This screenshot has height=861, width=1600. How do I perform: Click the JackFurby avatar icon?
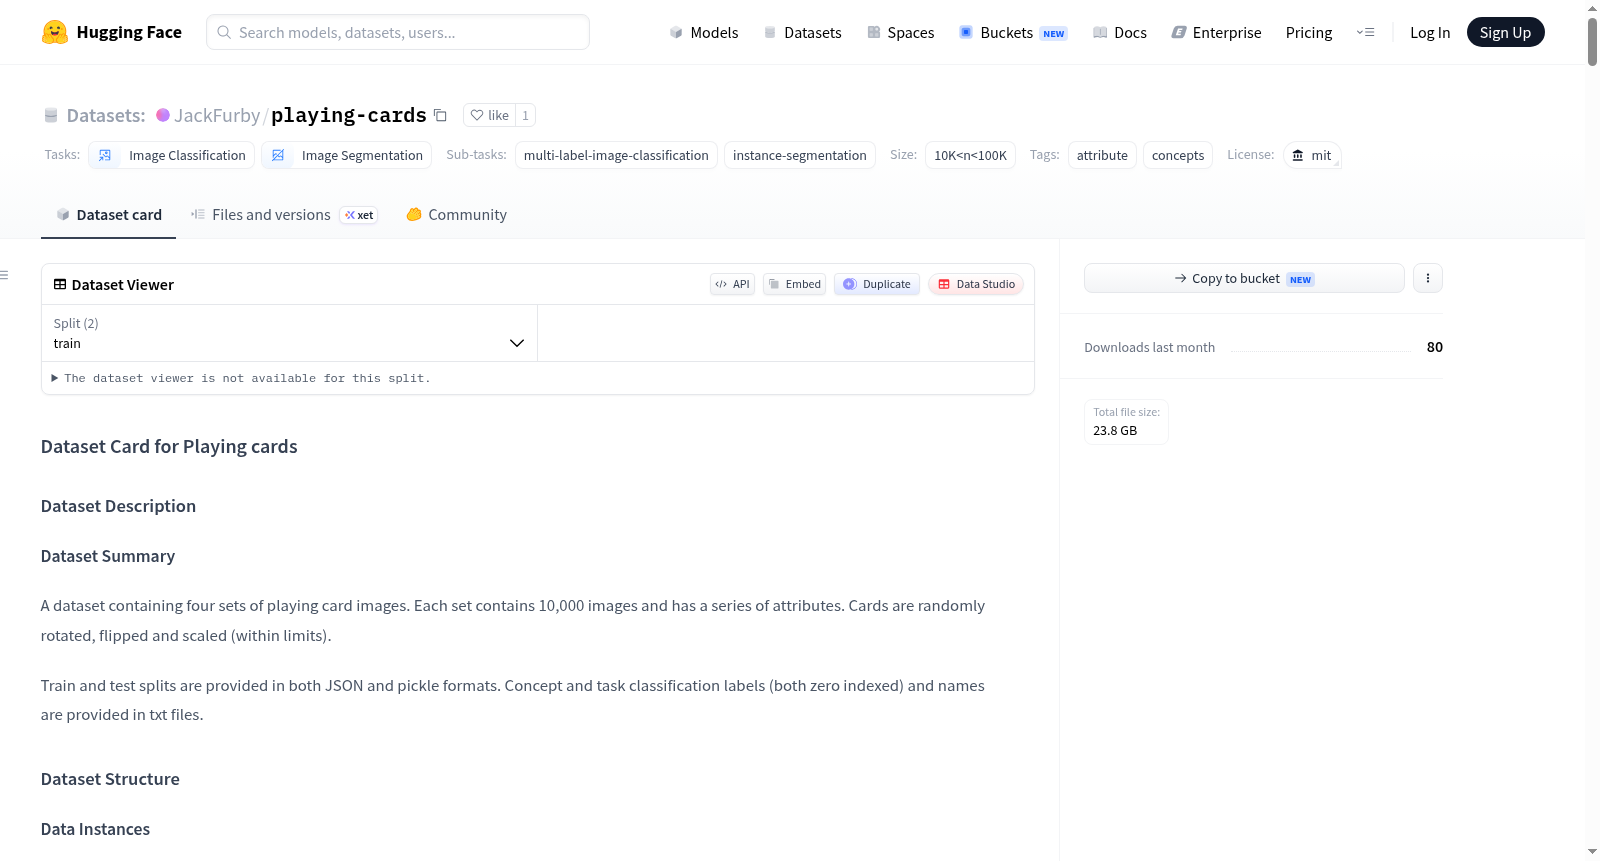163,115
